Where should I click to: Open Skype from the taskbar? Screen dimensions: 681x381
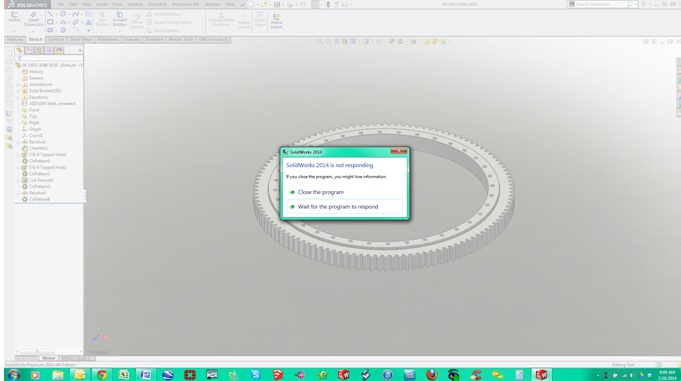point(255,374)
